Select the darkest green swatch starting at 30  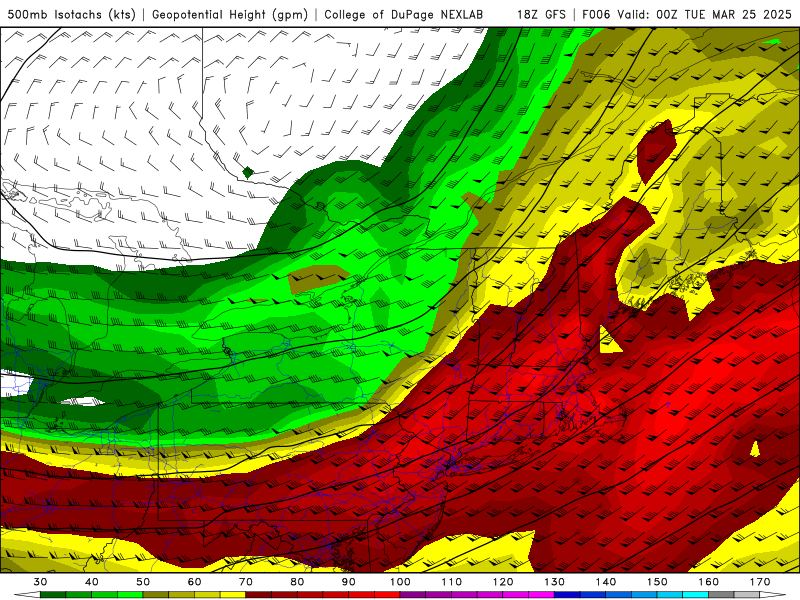[53, 595]
